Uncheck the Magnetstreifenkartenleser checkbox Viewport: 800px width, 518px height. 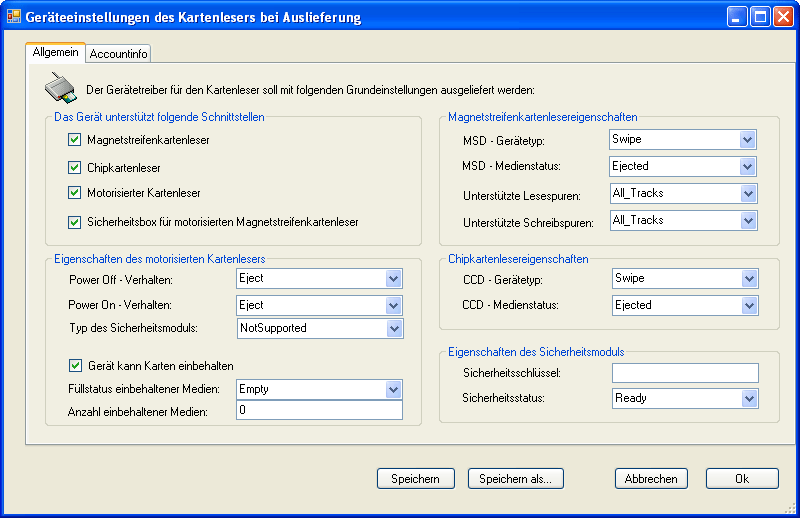(x=74, y=140)
